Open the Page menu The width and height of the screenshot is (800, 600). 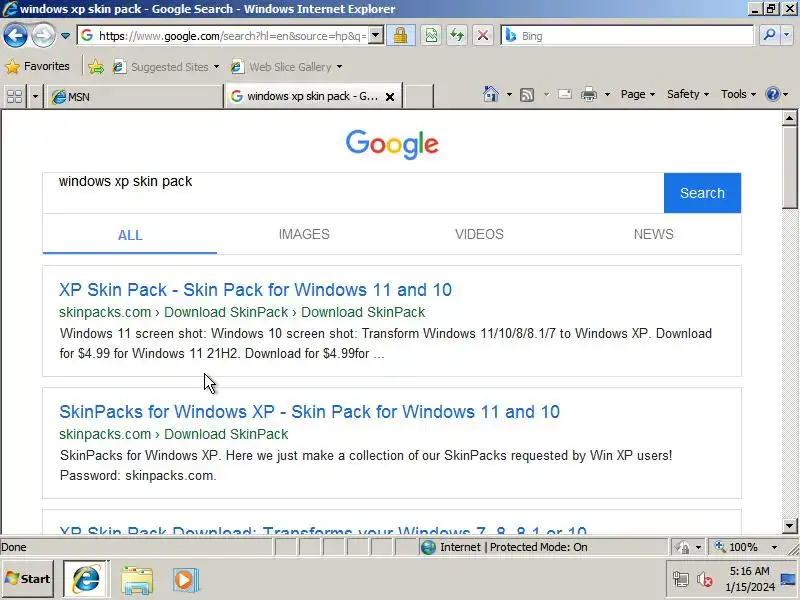click(x=638, y=94)
